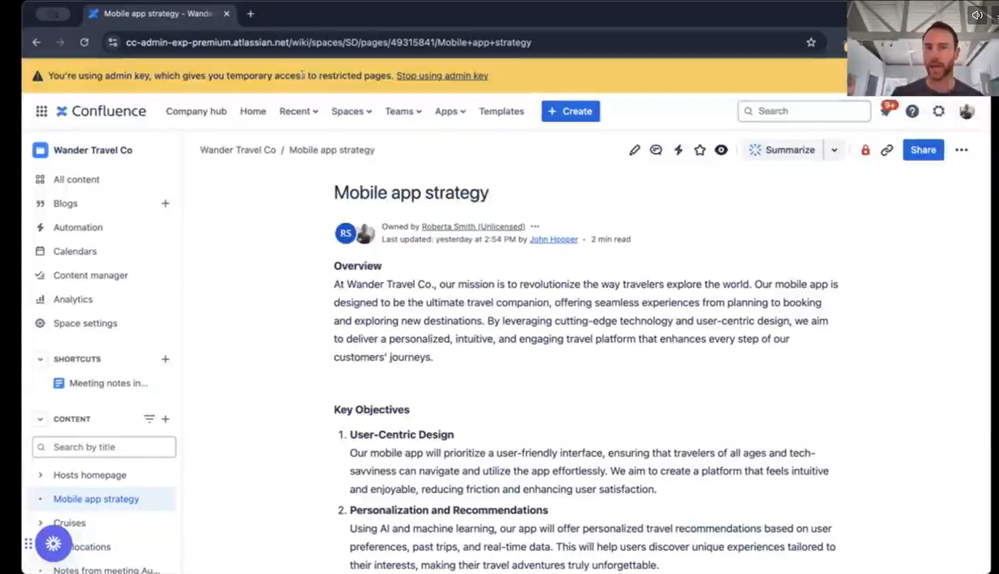
Task: Open owner ellipsis options
Action: pos(535,226)
